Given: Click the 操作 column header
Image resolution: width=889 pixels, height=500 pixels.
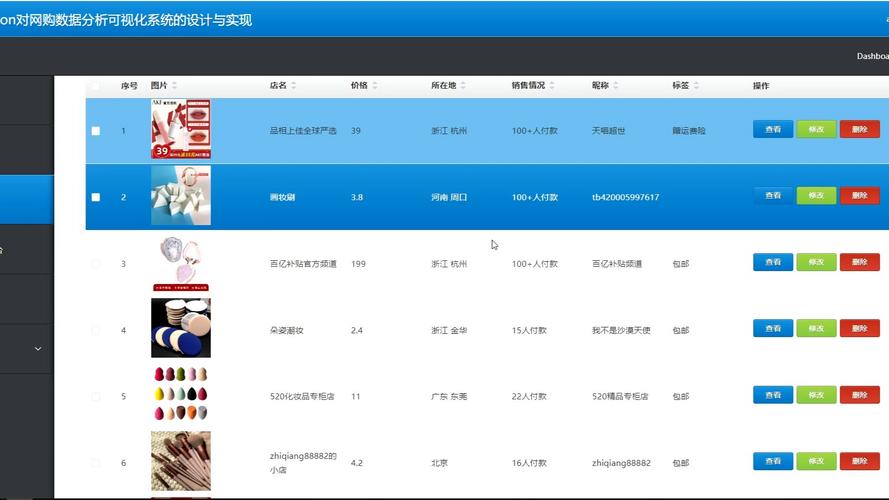Looking at the screenshot, I should coord(761,86).
